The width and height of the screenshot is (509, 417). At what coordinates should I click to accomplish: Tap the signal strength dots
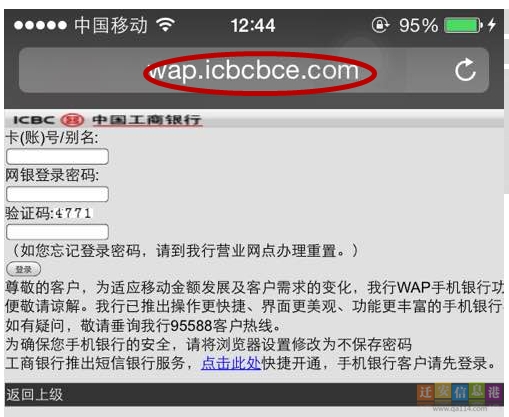(40, 25)
